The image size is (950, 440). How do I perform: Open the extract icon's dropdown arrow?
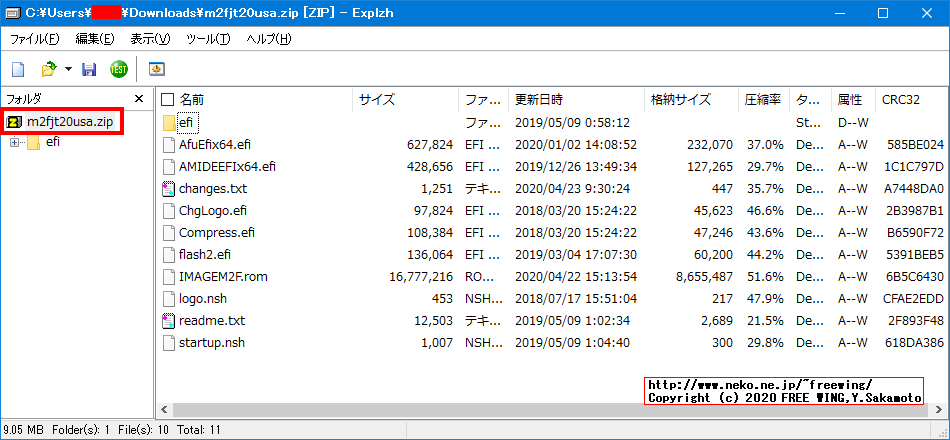coord(68,70)
